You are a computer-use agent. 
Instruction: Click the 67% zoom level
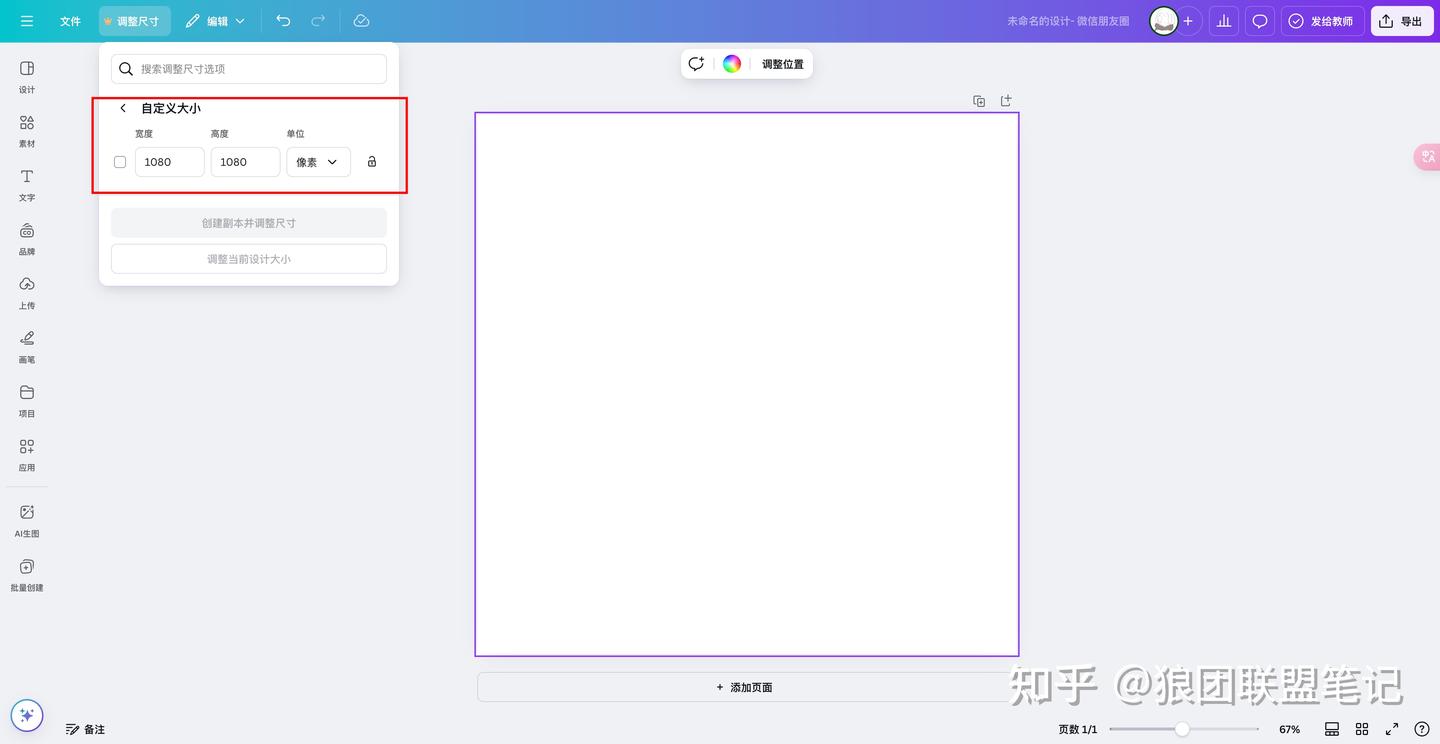pos(1289,729)
